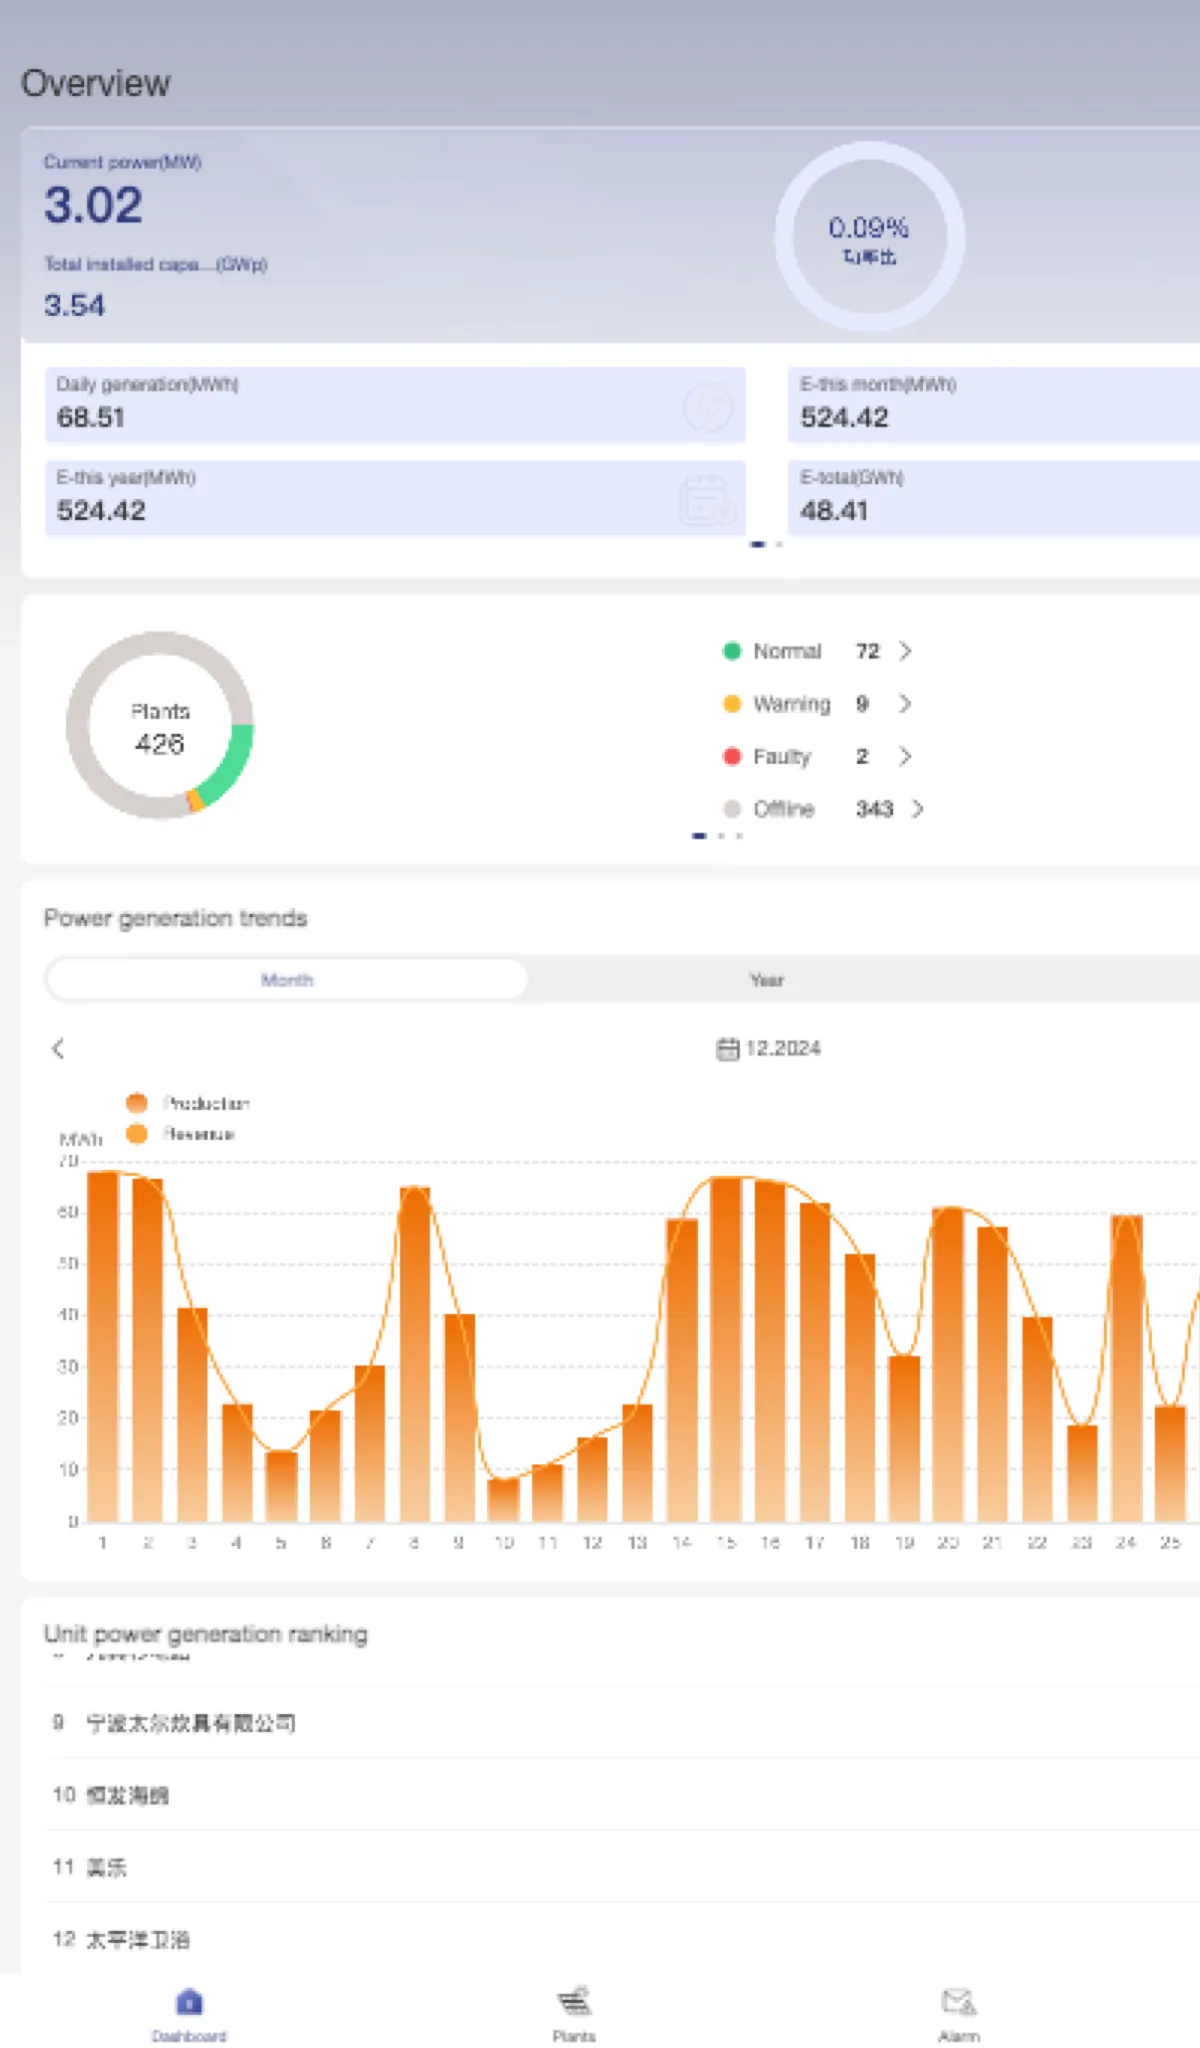Click the bar for day 1 in chart

point(103,1346)
